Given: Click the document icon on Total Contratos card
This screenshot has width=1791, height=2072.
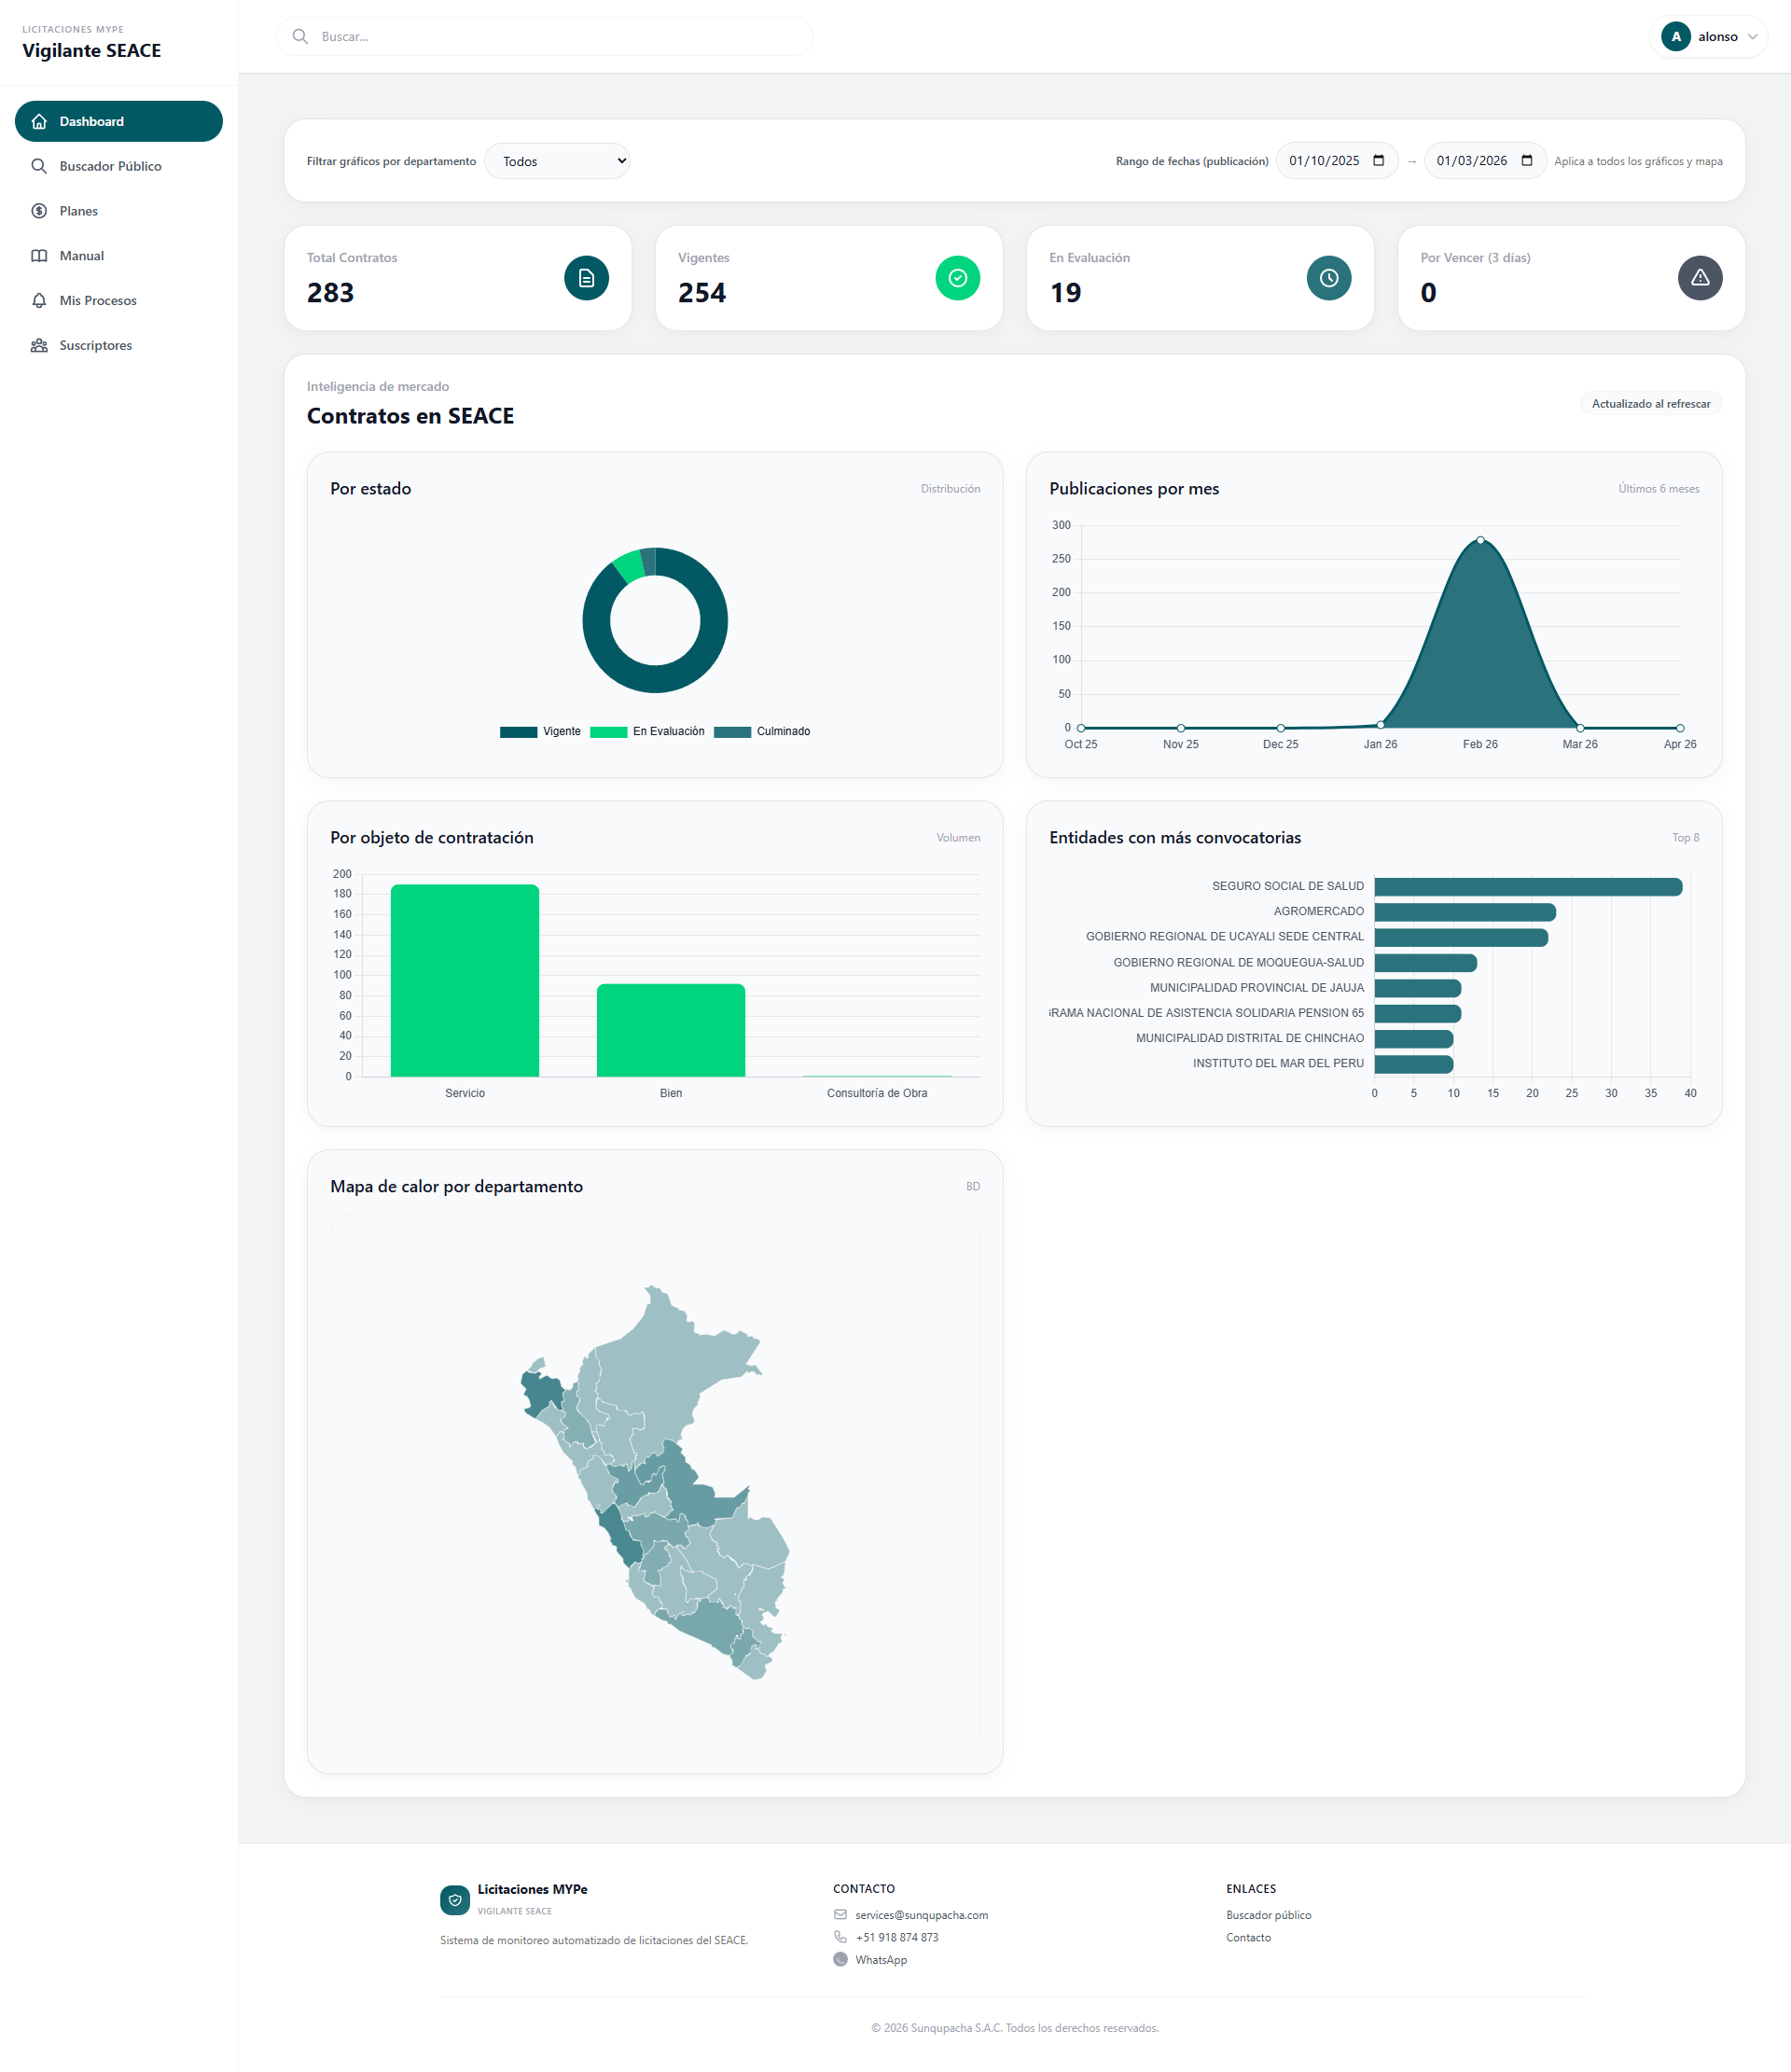Looking at the screenshot, I should point(586,278).
